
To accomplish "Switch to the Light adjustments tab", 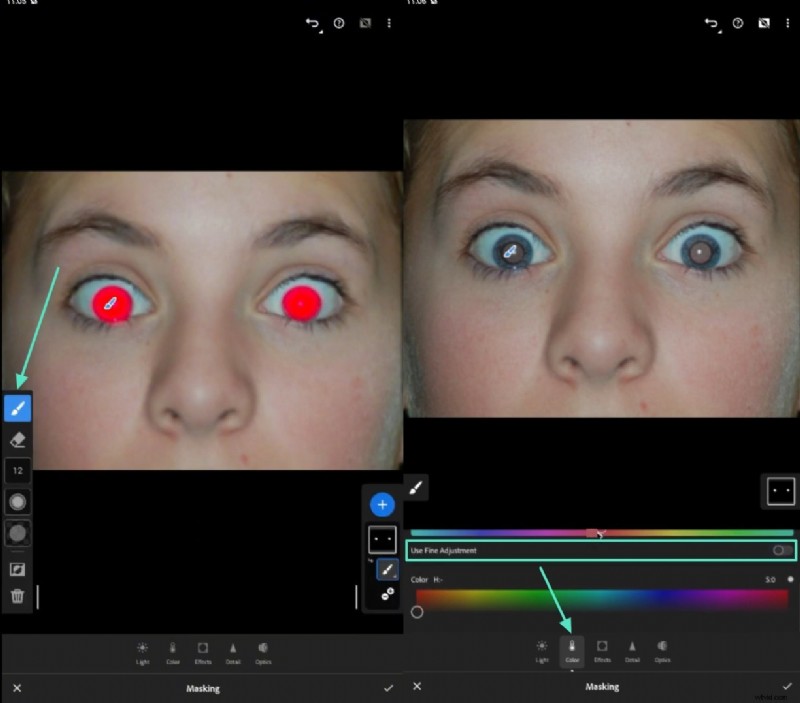I will [143, 653].
